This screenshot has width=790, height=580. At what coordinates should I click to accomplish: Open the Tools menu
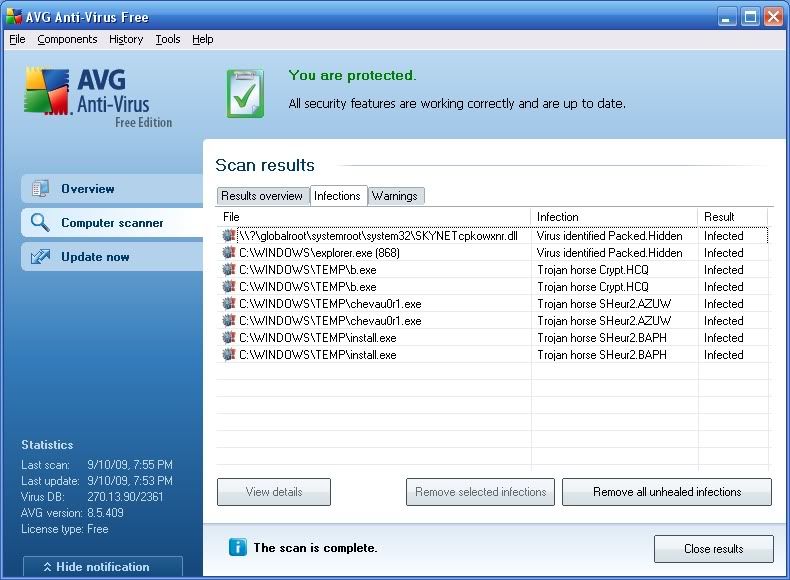[168, 39]
